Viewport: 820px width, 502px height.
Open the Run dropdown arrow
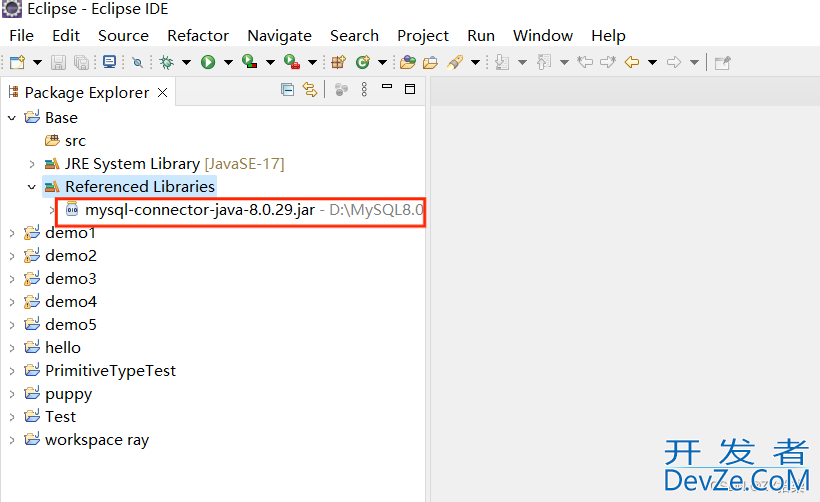tap(229, 63)
